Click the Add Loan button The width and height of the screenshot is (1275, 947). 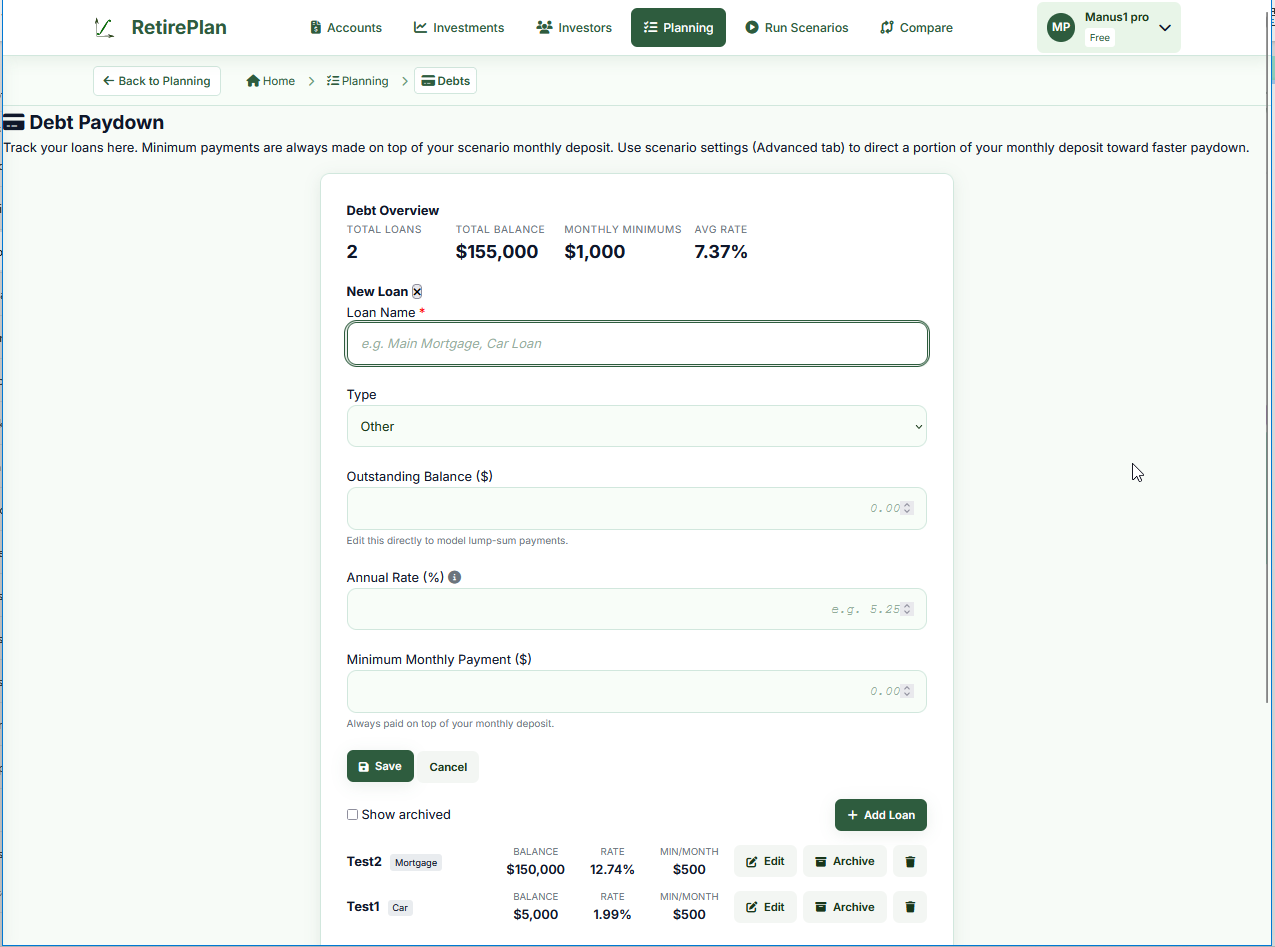881,815
